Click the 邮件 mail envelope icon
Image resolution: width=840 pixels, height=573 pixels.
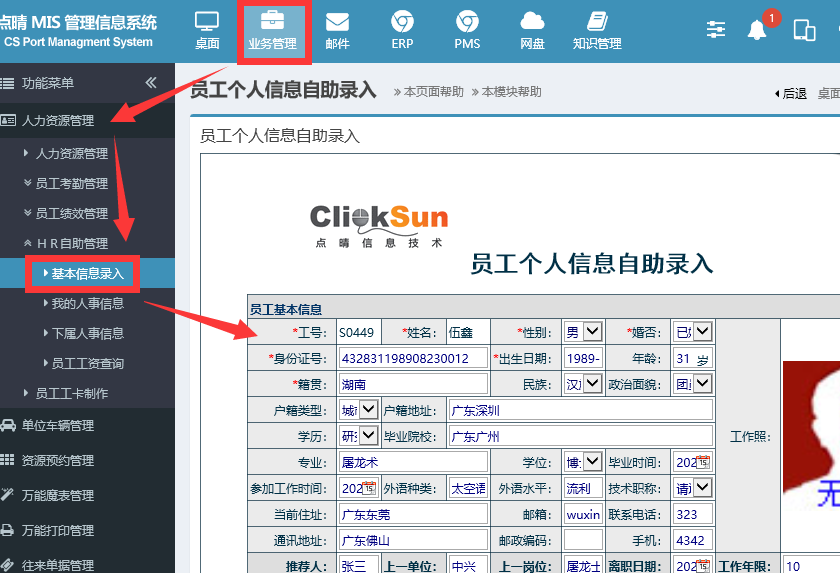point(337,29)
